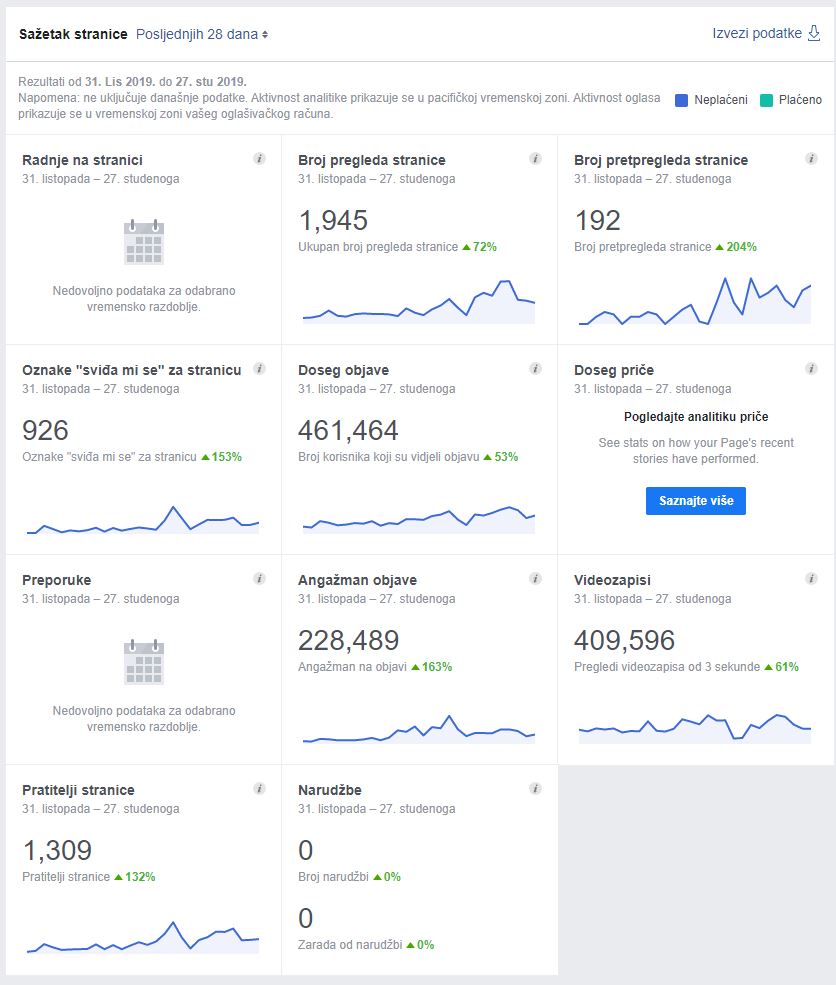Image resolution: width=836 pixels, height=985 pixels.
Task: Open info icon for Oznake "sviđa mi se" card
Action: 259,369
